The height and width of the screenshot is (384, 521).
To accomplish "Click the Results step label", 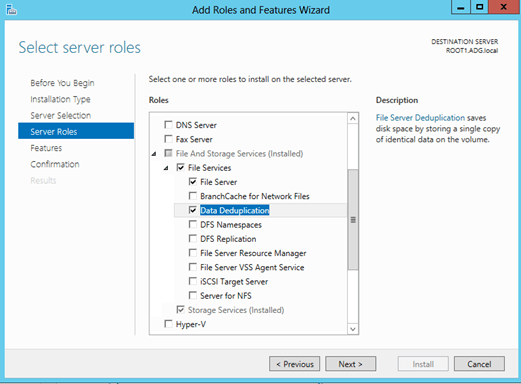I will pyautogui.click(x=43, y=180).
